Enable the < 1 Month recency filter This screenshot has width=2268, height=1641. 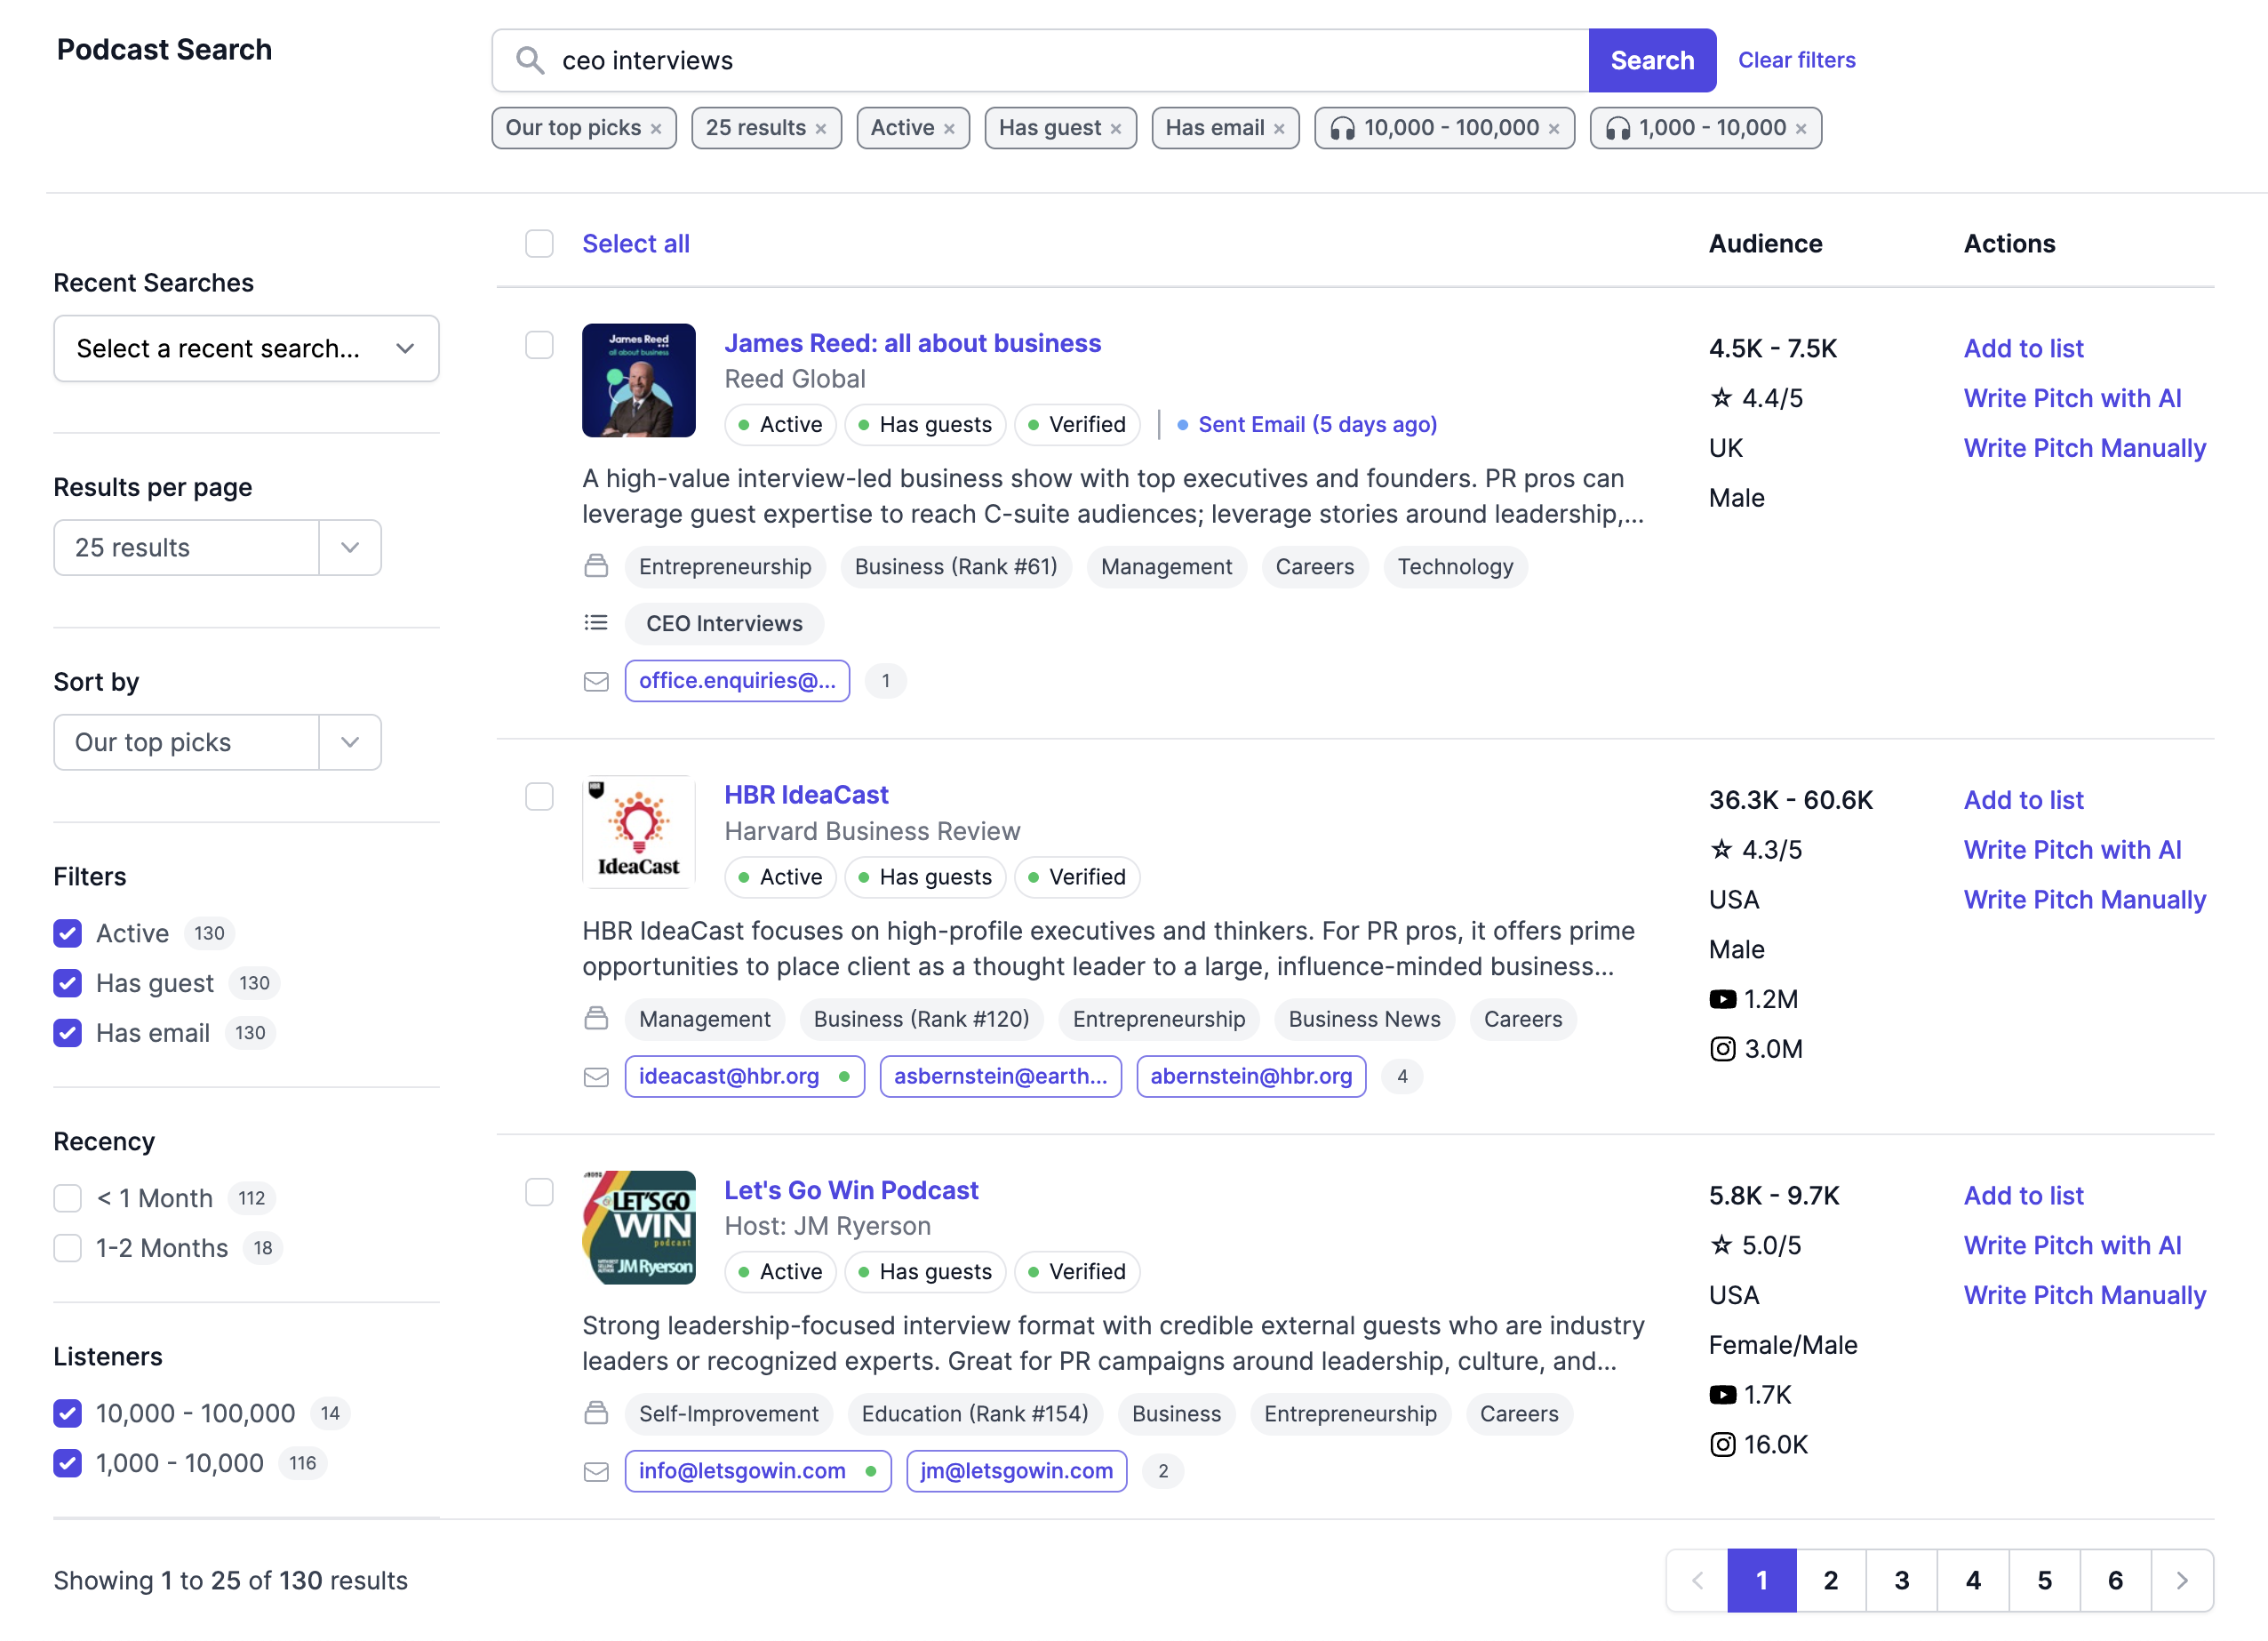pyautogui.click(x=67, y=1197)
